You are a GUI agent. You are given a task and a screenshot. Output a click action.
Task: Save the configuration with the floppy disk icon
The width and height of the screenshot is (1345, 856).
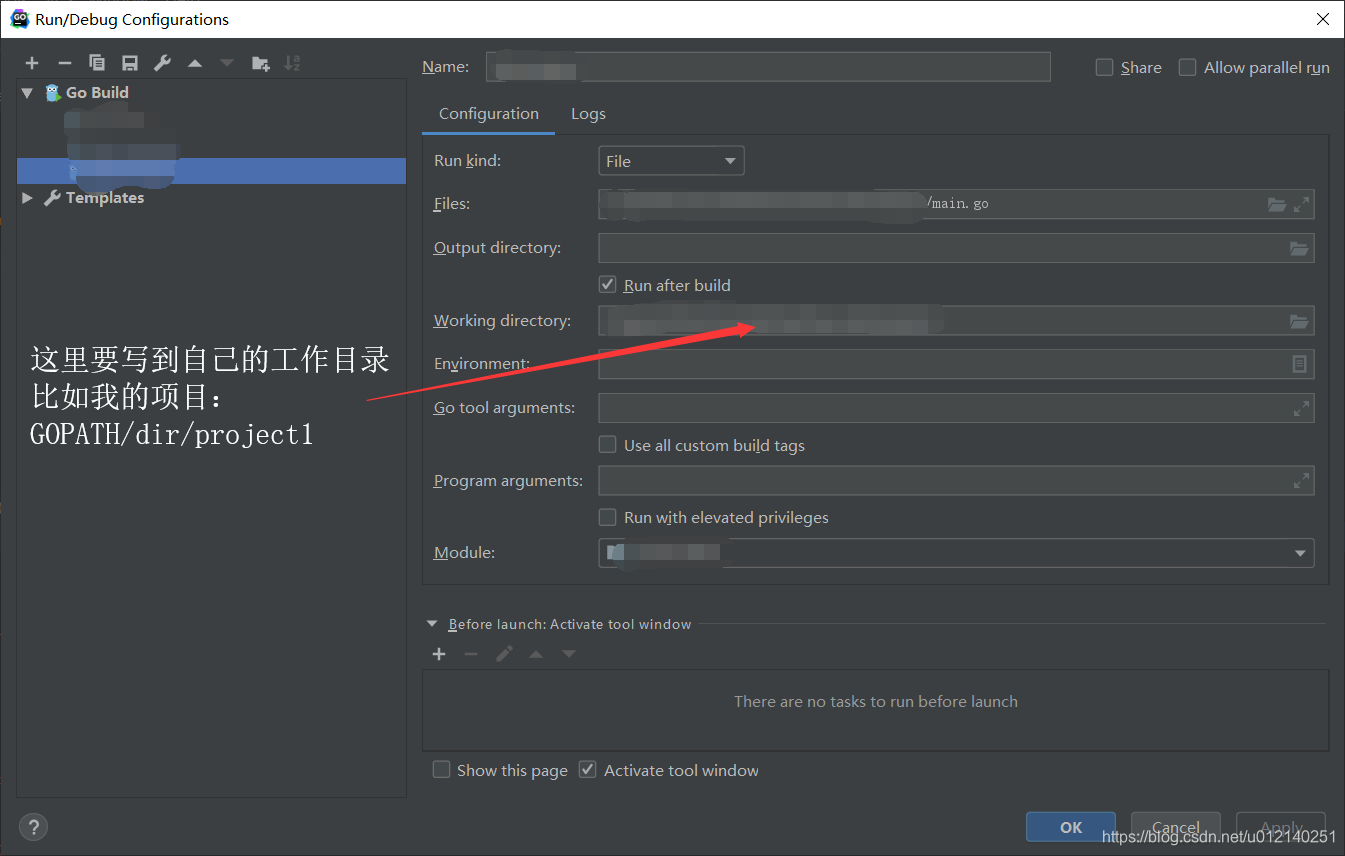(x=130, y=63)
